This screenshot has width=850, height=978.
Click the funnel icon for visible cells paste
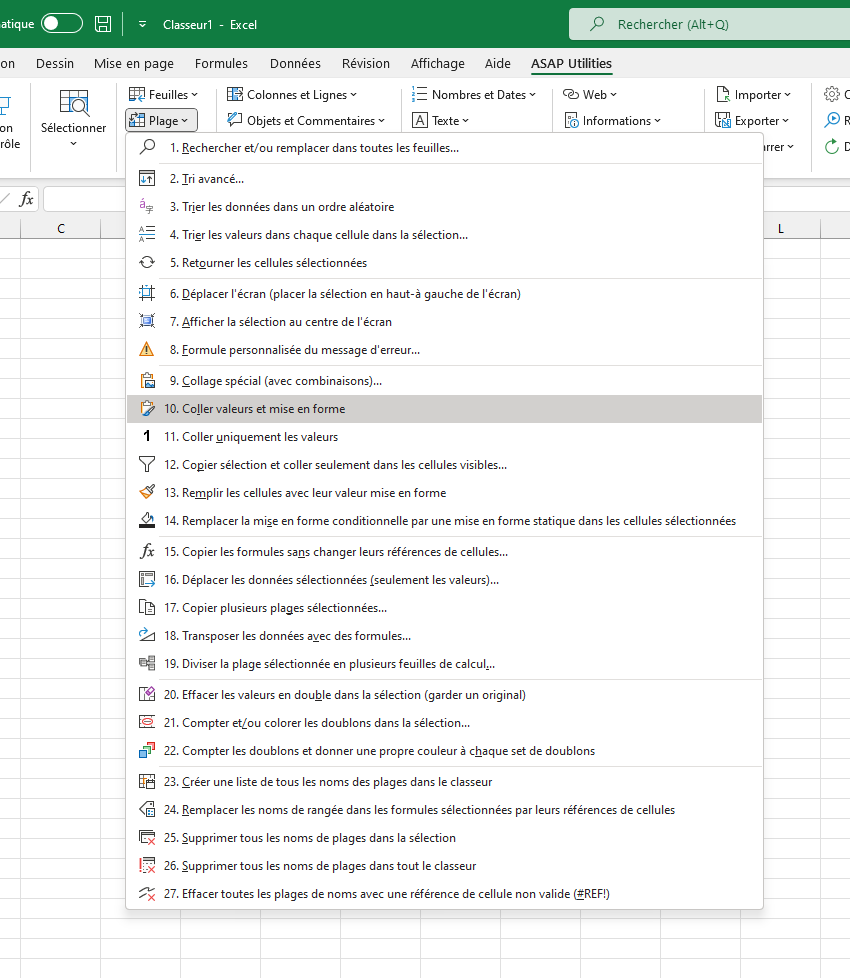click(147, 465)
